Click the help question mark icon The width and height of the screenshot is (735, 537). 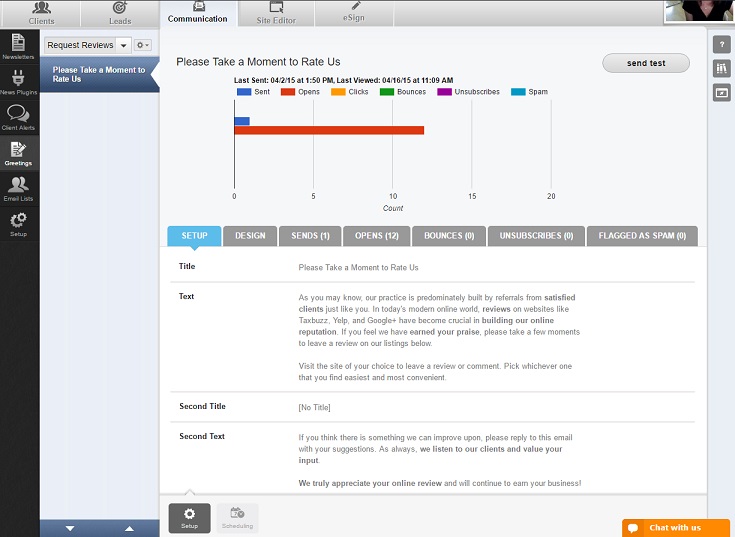pyautogui.click(x=721, y=46)
